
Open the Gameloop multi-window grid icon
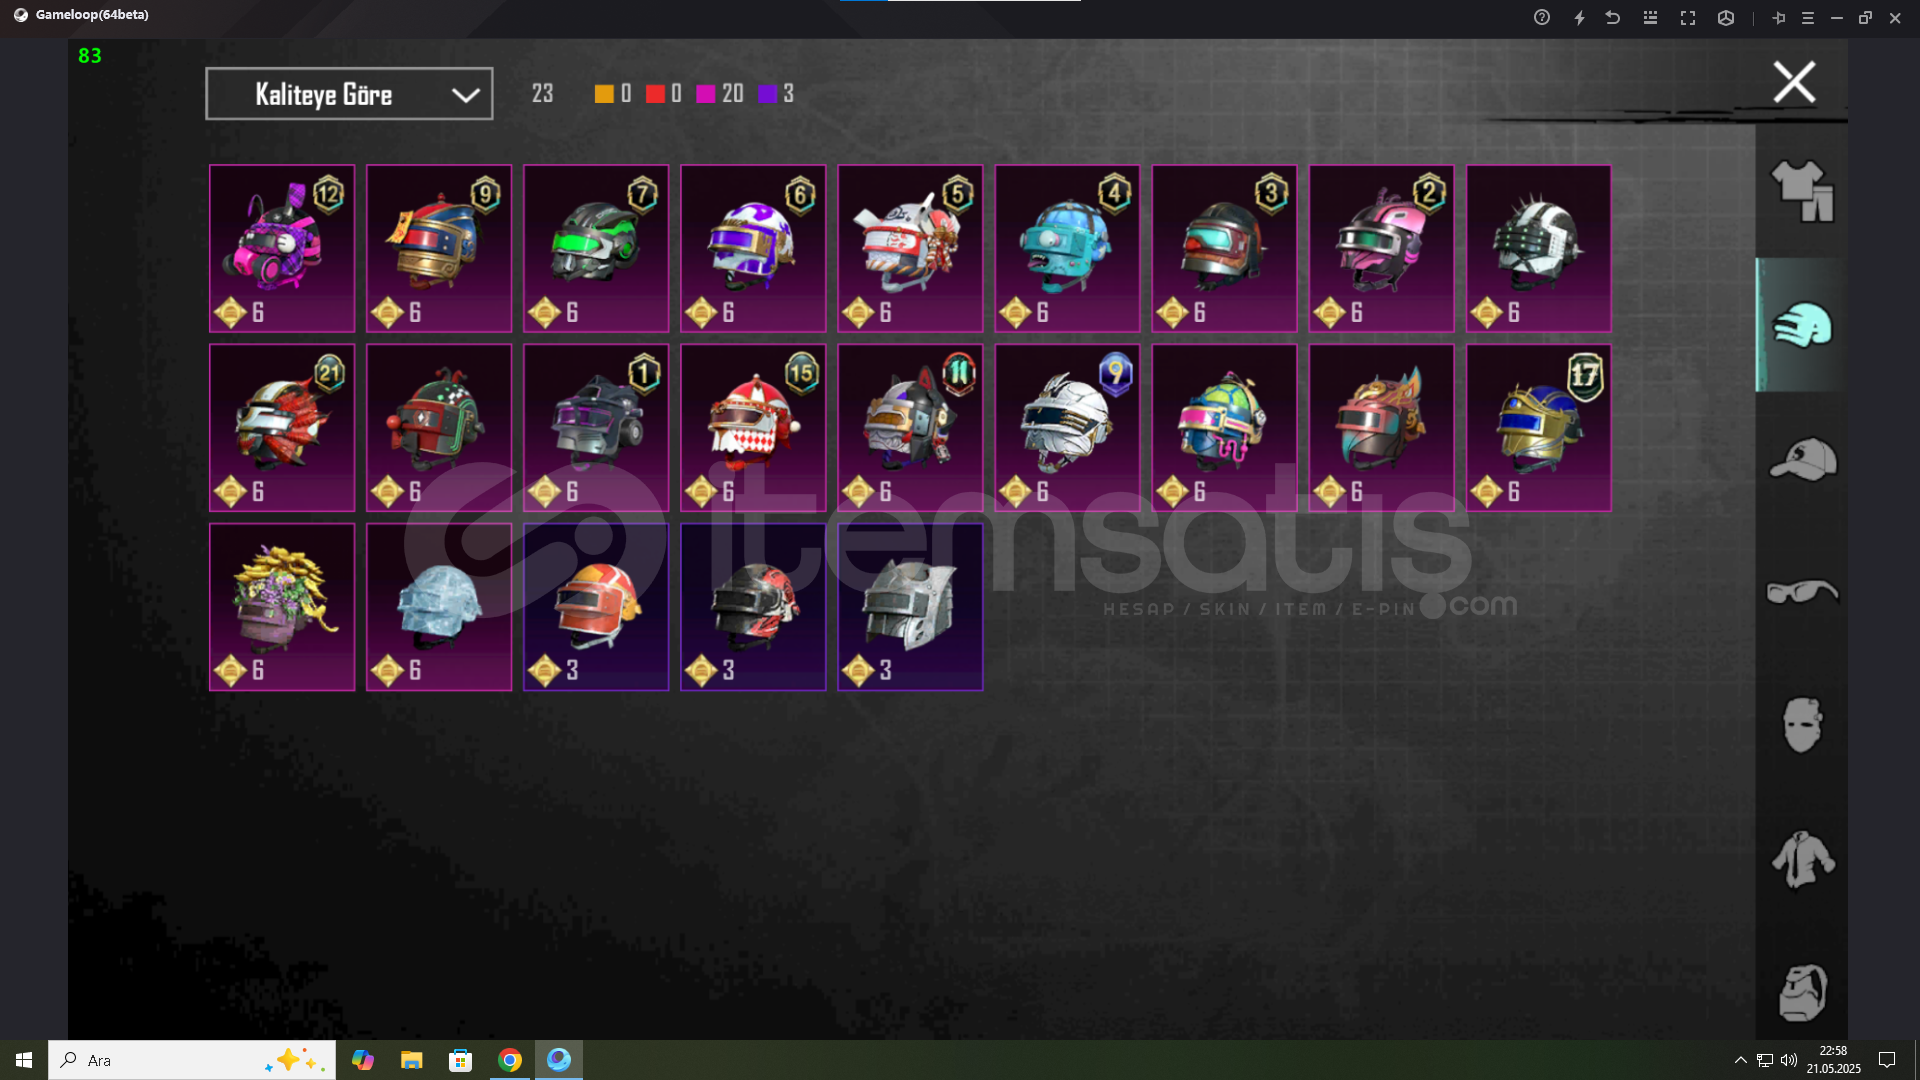(1650, 17)
